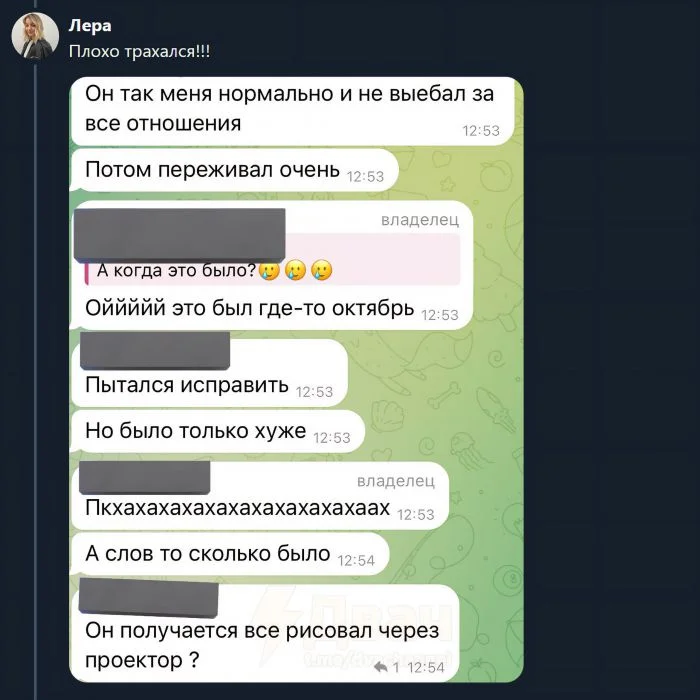Image resolution: width=700 pixels, height=700 pixels.
Task: Click the 'Ойййй это был где-то октябрь' message
Action: [x=272, y=265]
